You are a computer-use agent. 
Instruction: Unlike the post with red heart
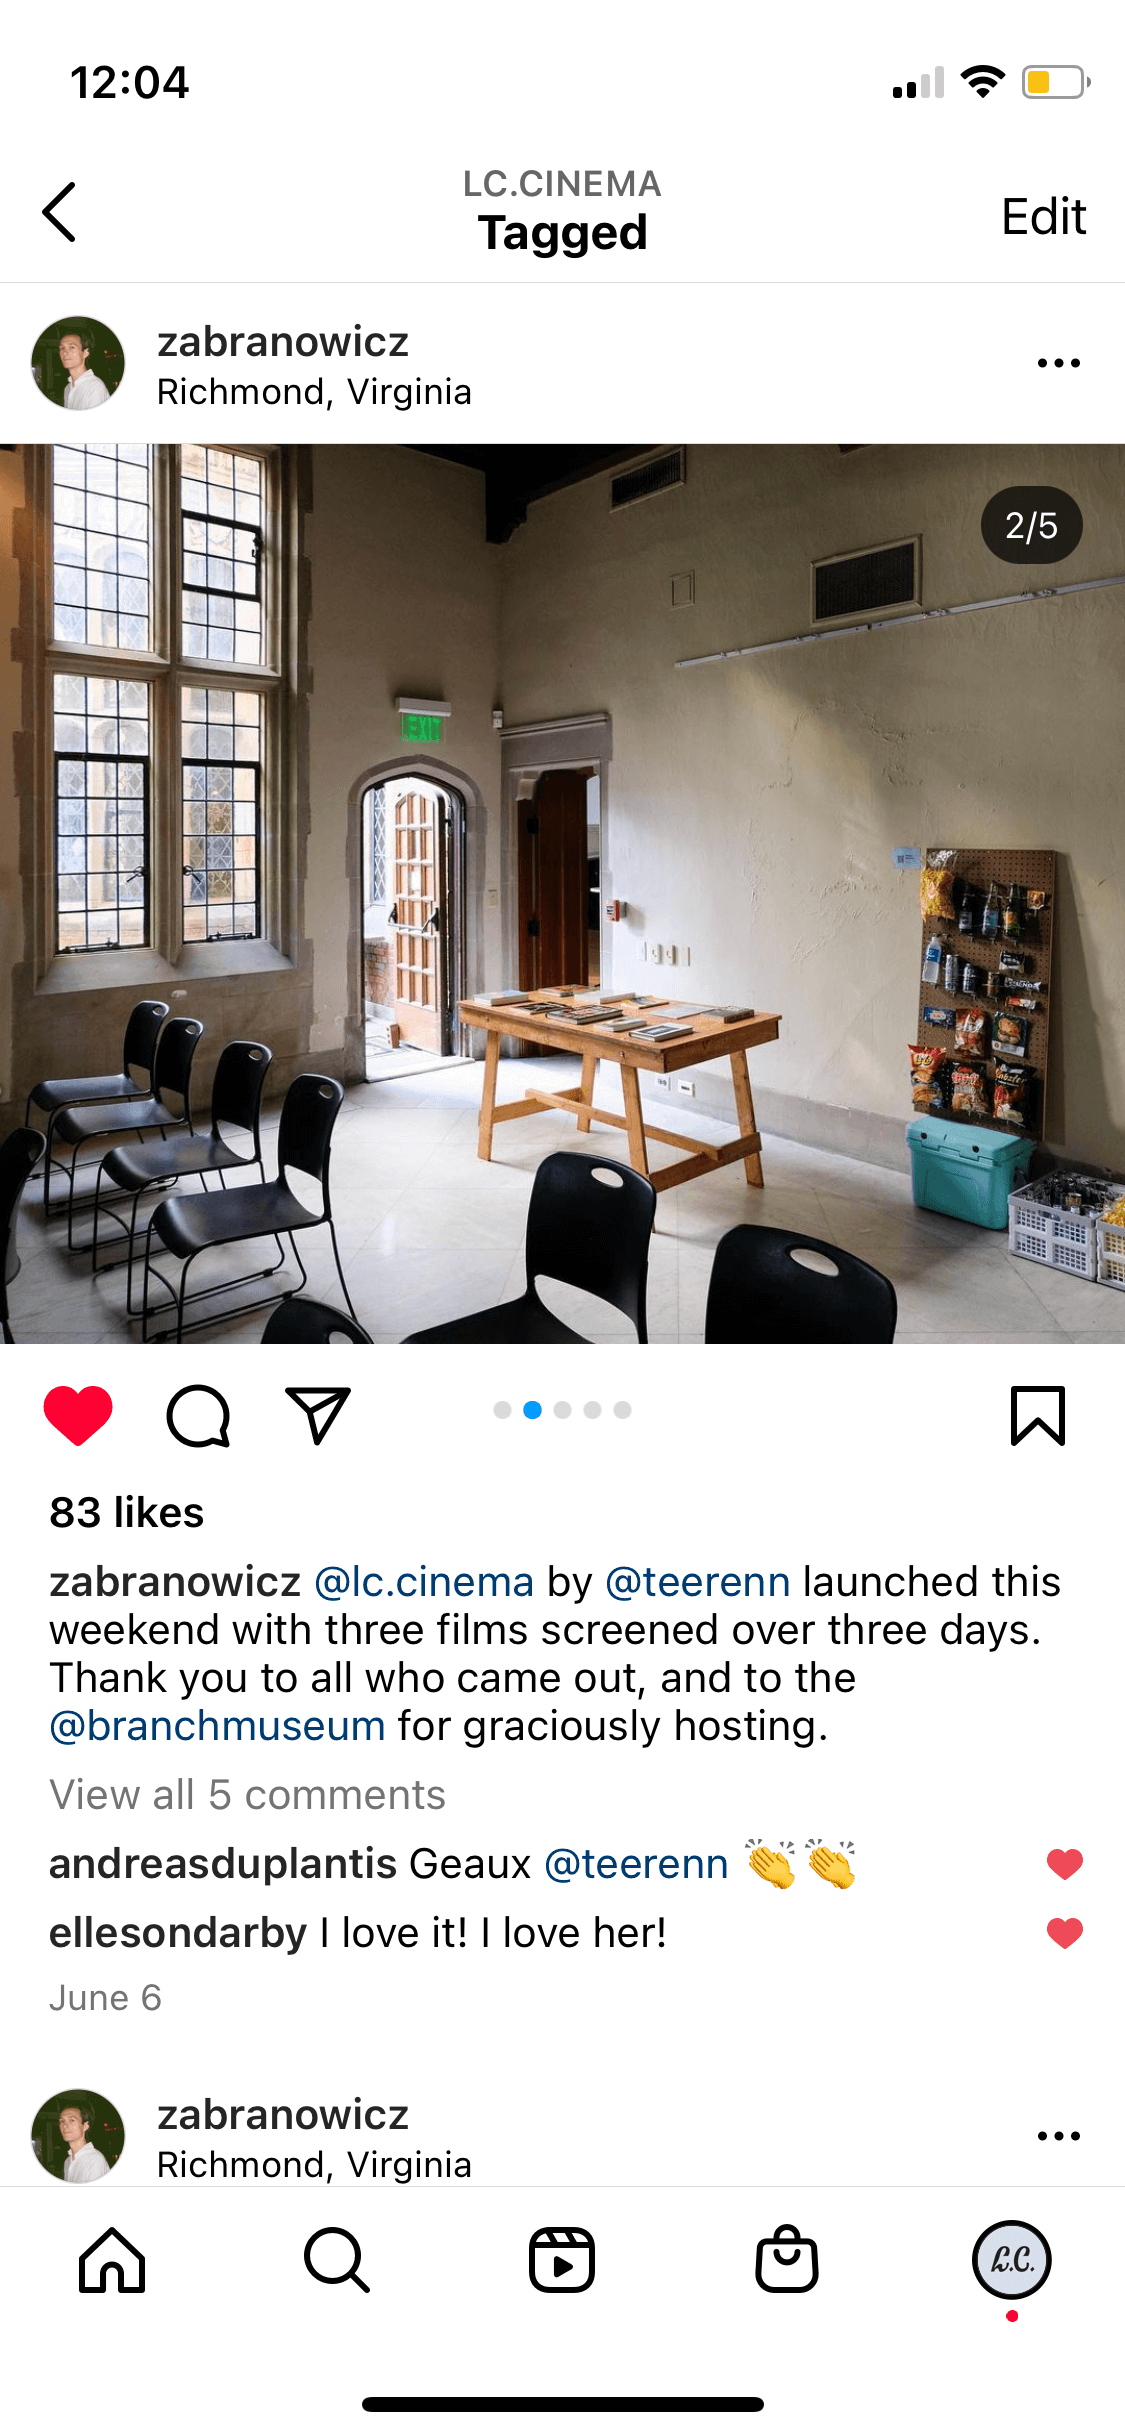point(78,1416)
